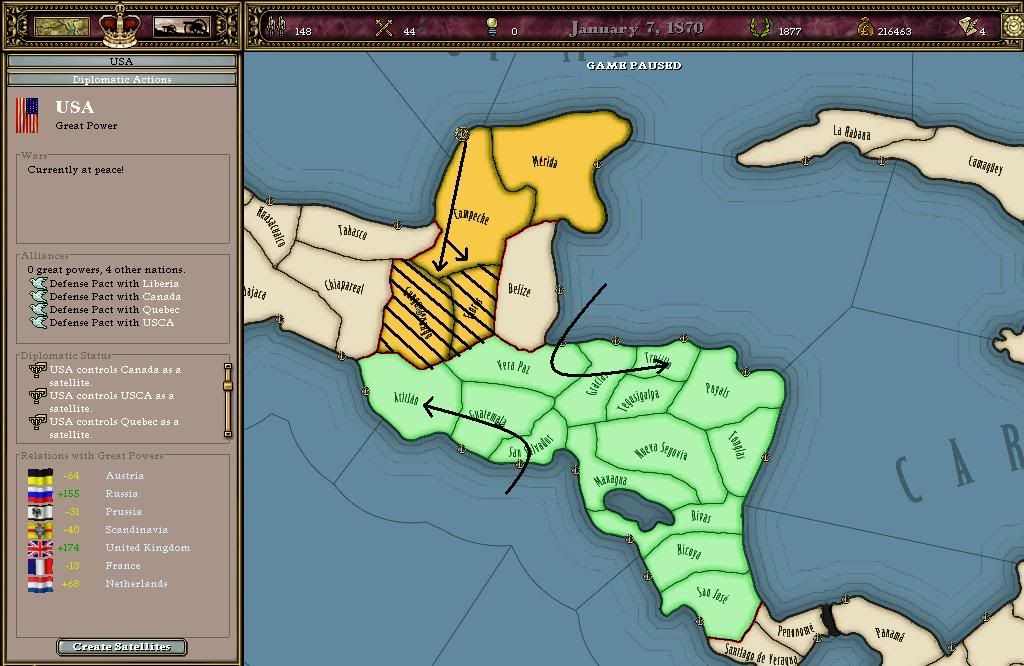The width and height of the screenshot is (1024, 666).
Task: Click the anchor port icon near La Habana
Action: pyautogui.click(x=805, y=160)
